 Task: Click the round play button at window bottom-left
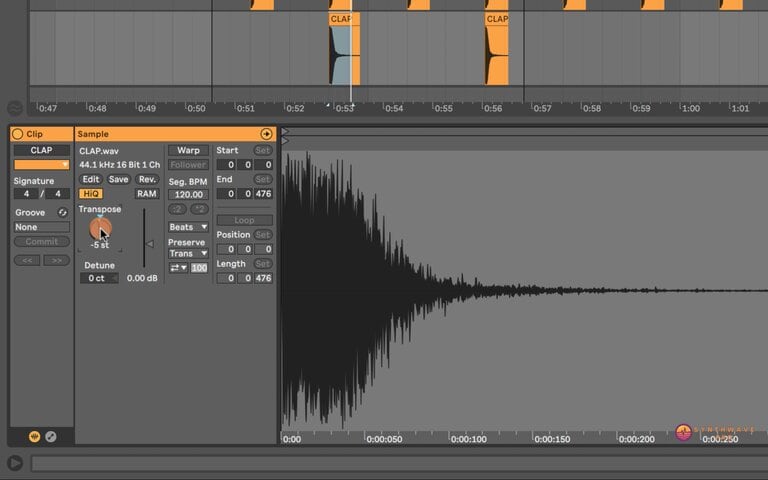pyautogui.click(x=15, y=462)
